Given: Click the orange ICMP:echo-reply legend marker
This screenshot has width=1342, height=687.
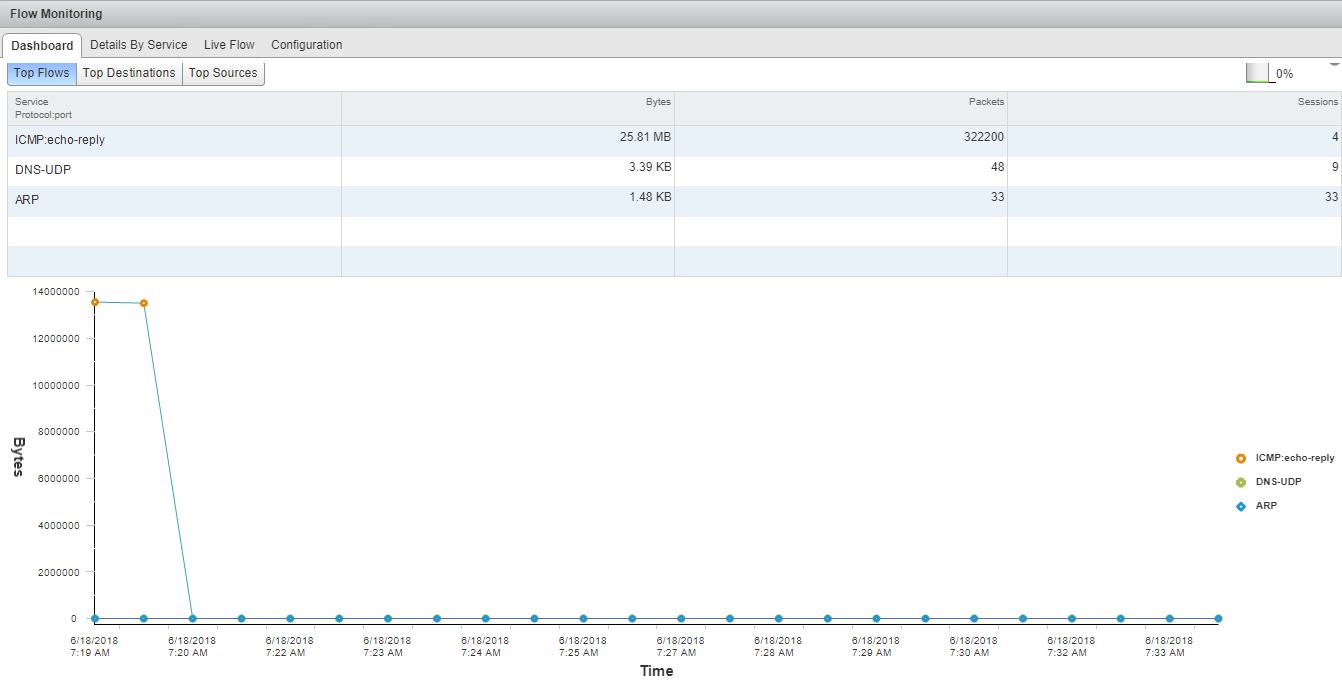Looking at the screenshot, I should pyautogui.click(x=1241, y=458).
